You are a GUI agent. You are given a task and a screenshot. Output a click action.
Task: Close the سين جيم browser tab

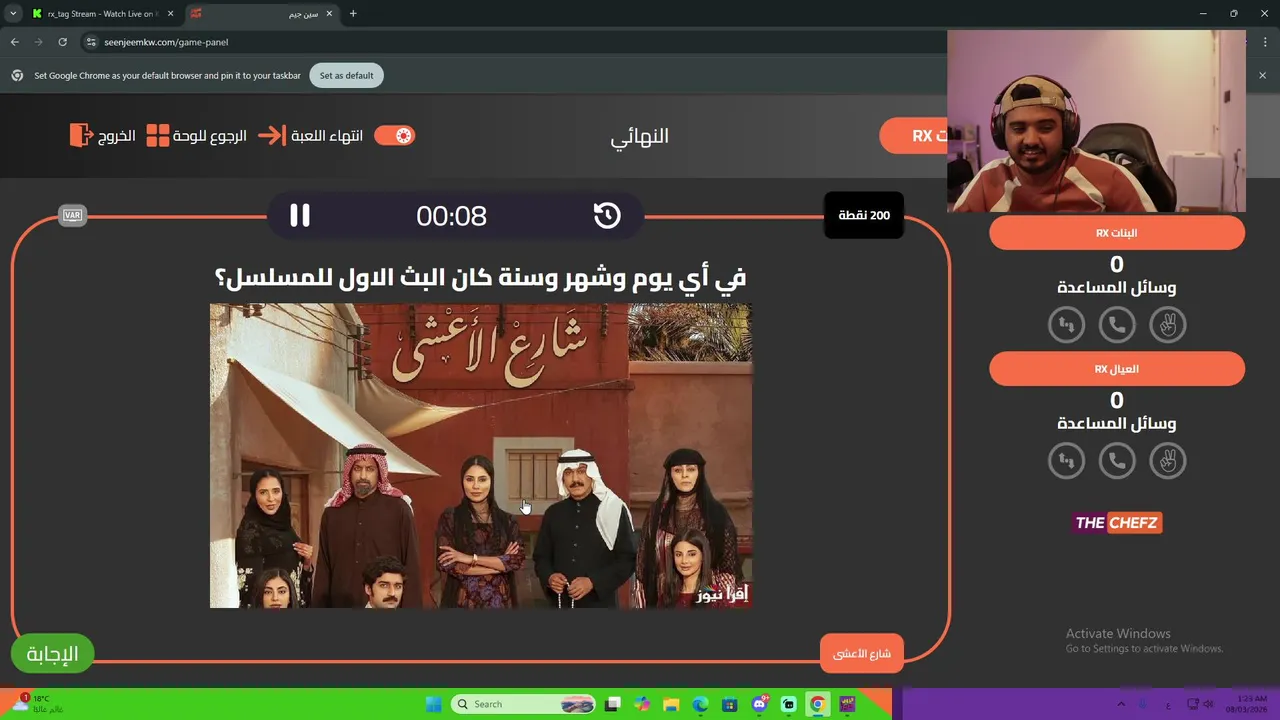[329, 14]
